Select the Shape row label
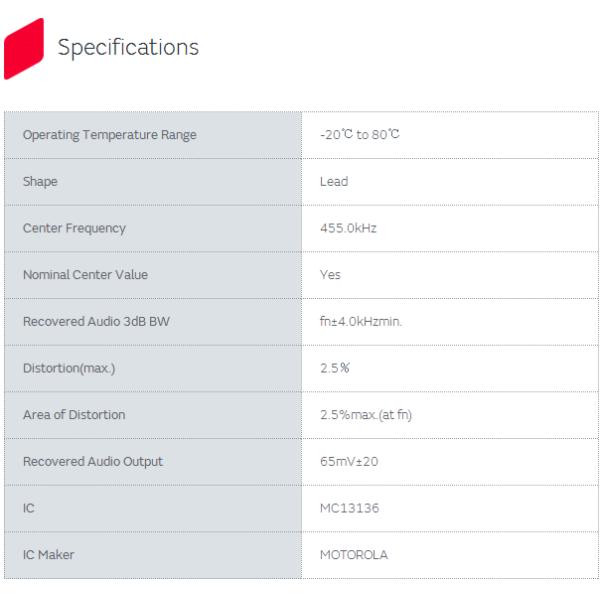600x600 pixels. pyautogui.click(x=40, y=182)
